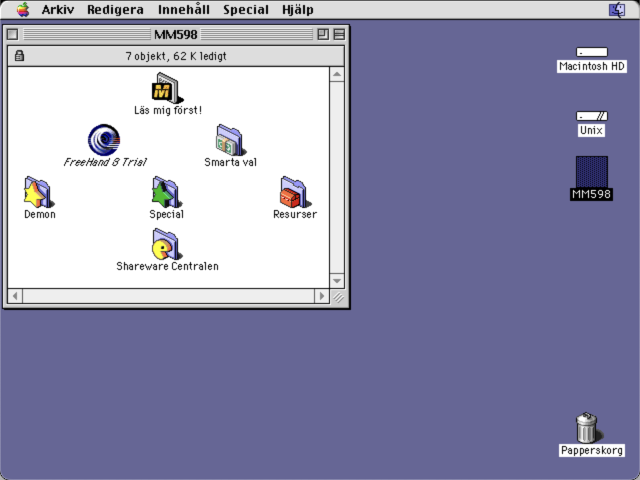
Task: Click the "Shareware Centralen" label
Action: [x=167, y=266]
